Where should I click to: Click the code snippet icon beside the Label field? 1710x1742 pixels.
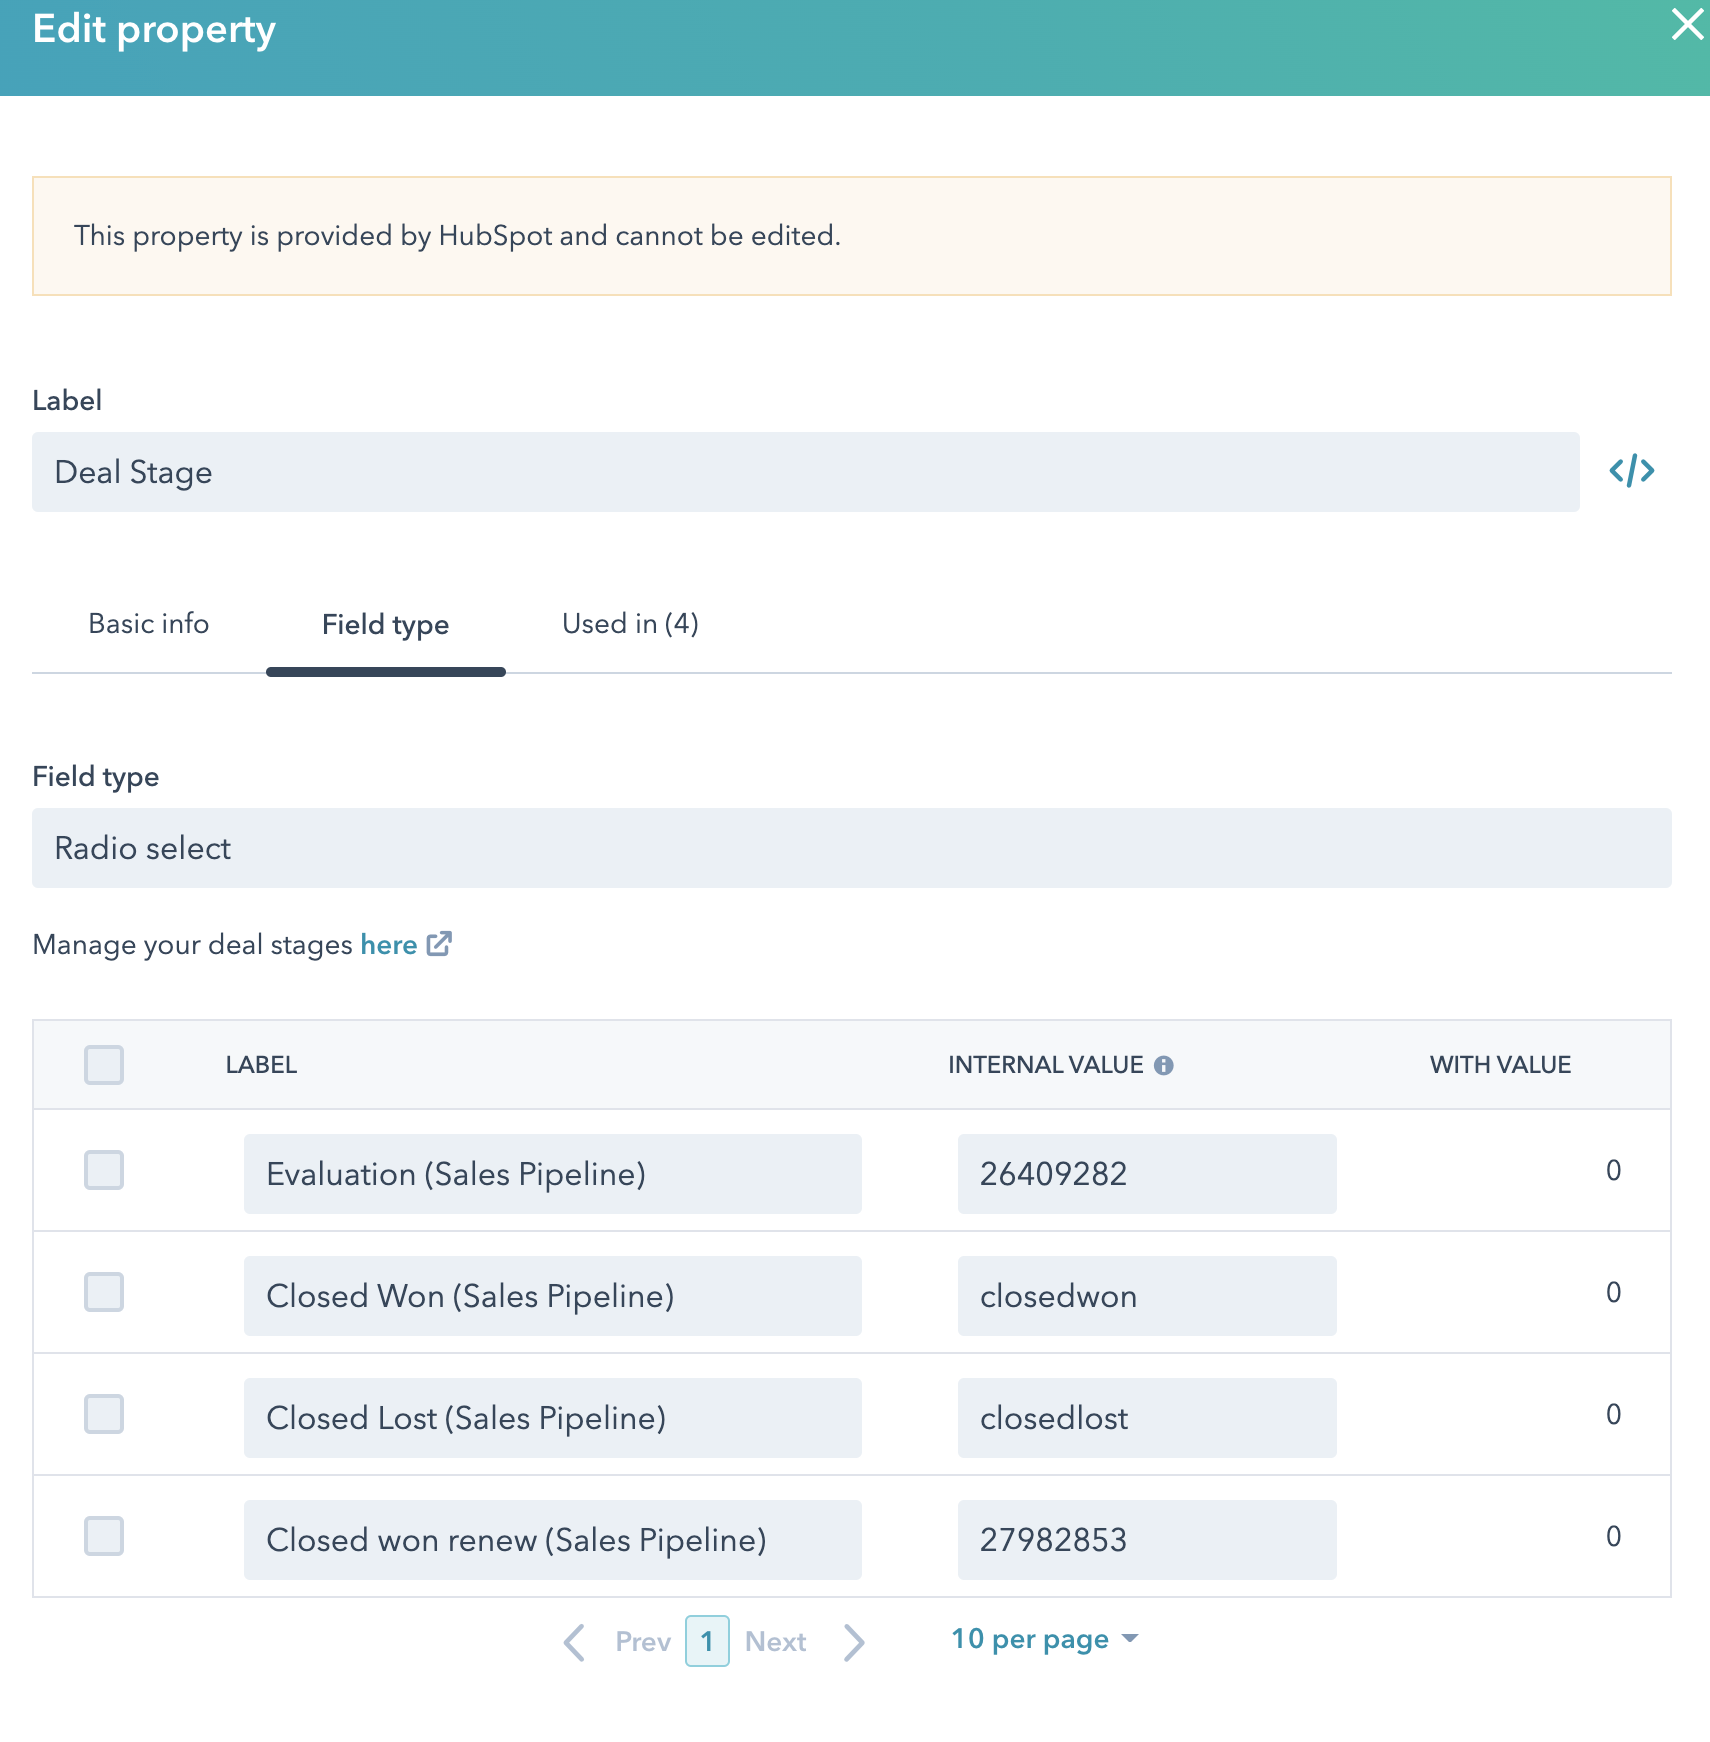(x=1630, y=470)
